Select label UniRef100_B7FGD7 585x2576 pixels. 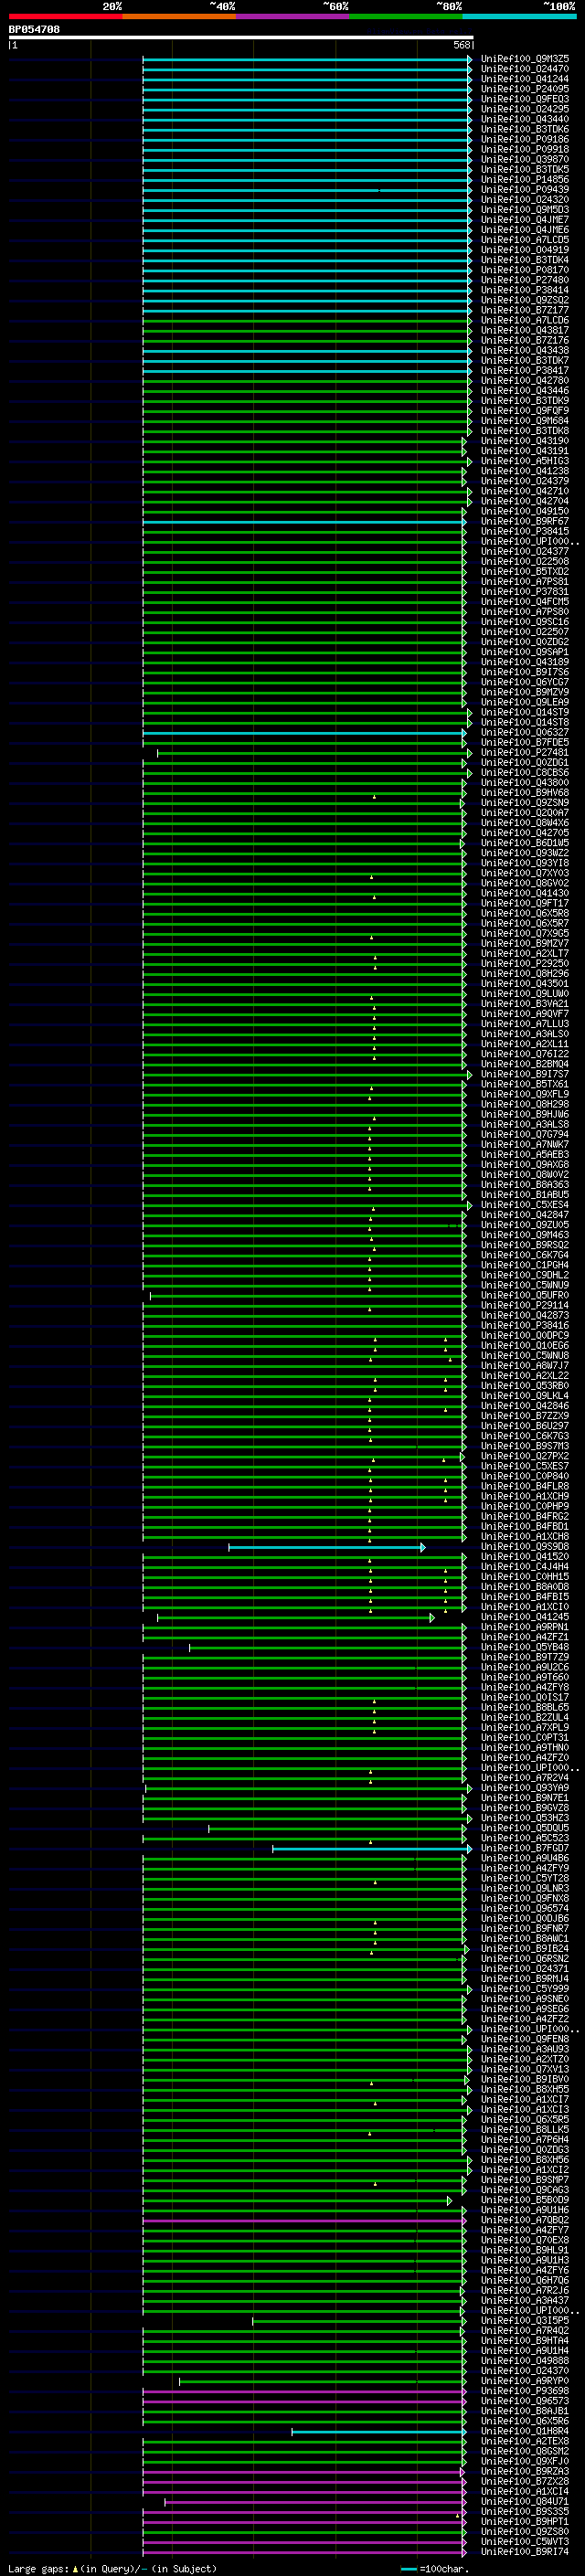click(525, 1848)
